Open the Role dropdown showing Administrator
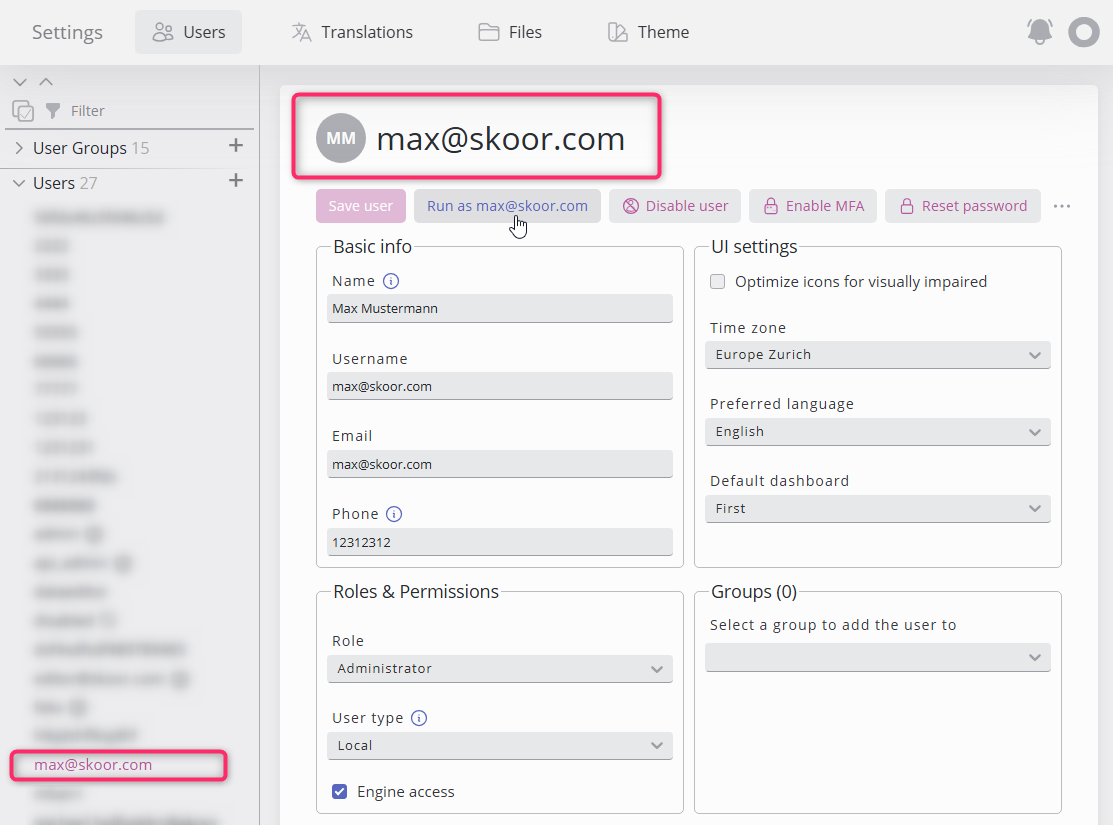 [x=499, y=669]
